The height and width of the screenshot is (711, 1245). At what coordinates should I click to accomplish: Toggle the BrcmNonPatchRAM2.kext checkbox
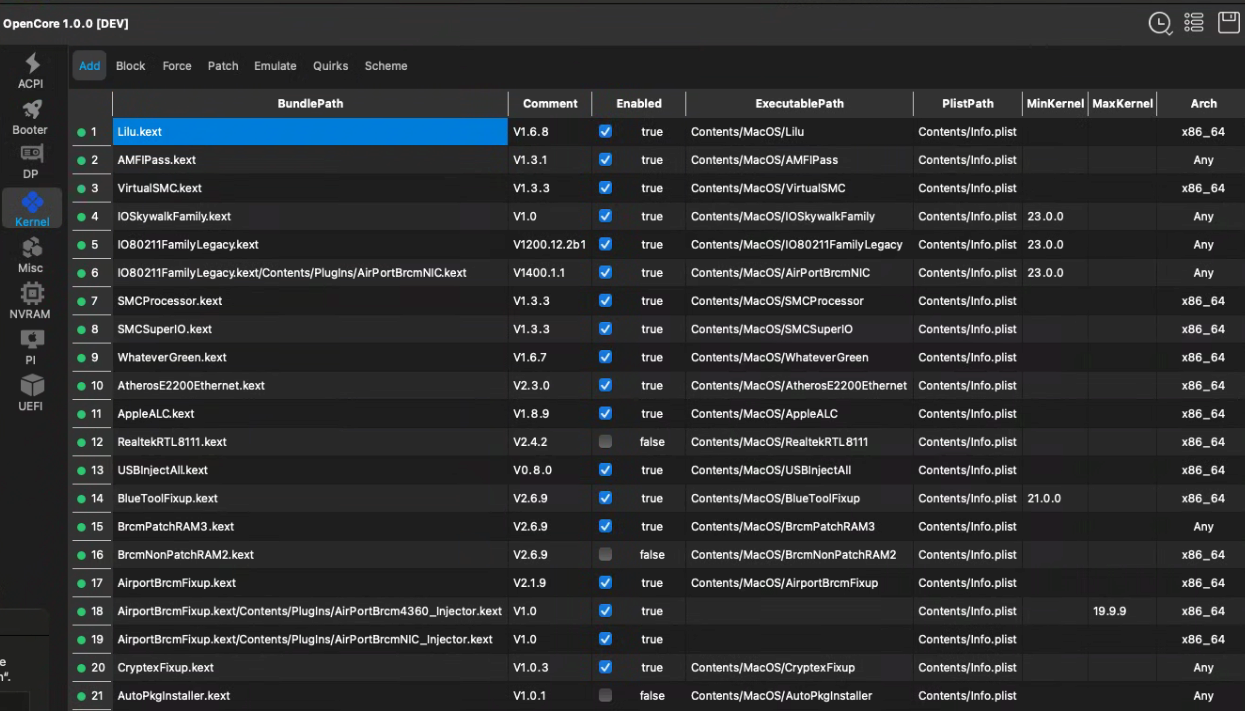point(605,555)
